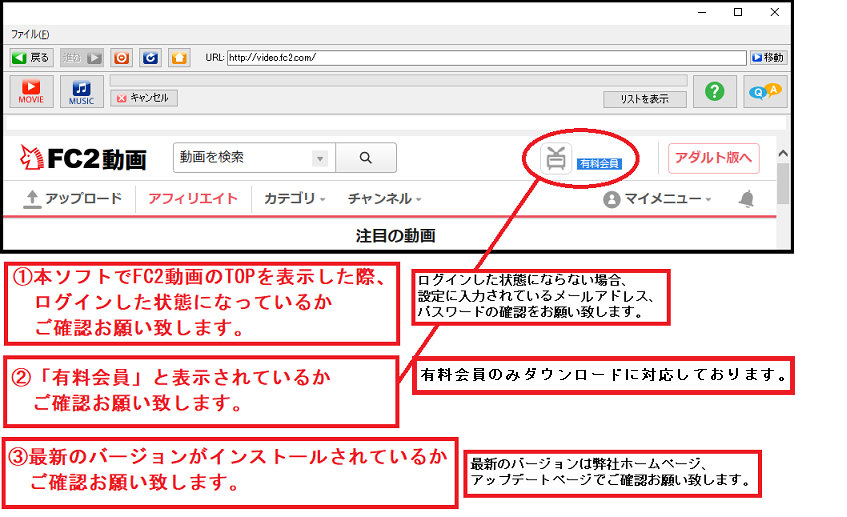Click the orange home icon
The width and height of the screenshot is (847, 517).
point(179,57)
